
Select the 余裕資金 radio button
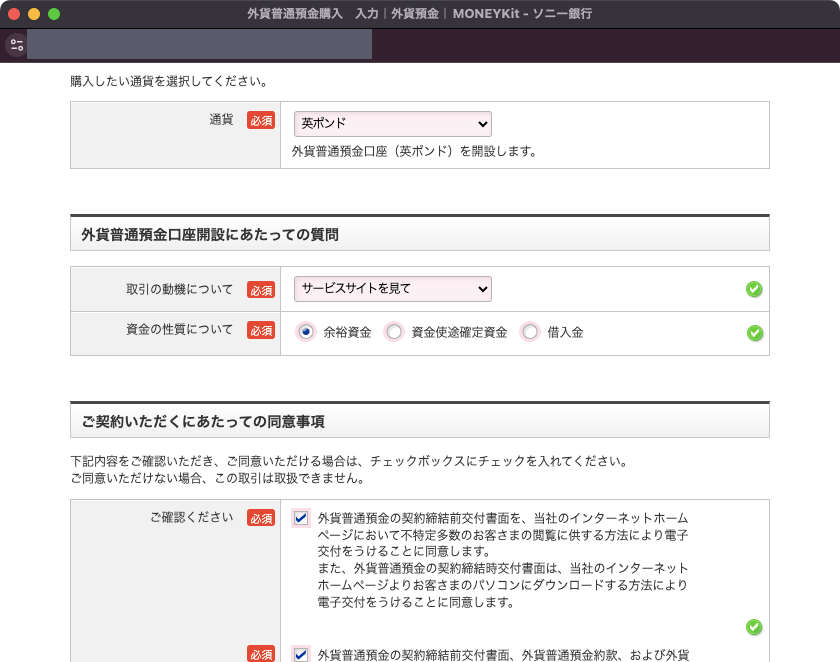(x=306, y=332)
